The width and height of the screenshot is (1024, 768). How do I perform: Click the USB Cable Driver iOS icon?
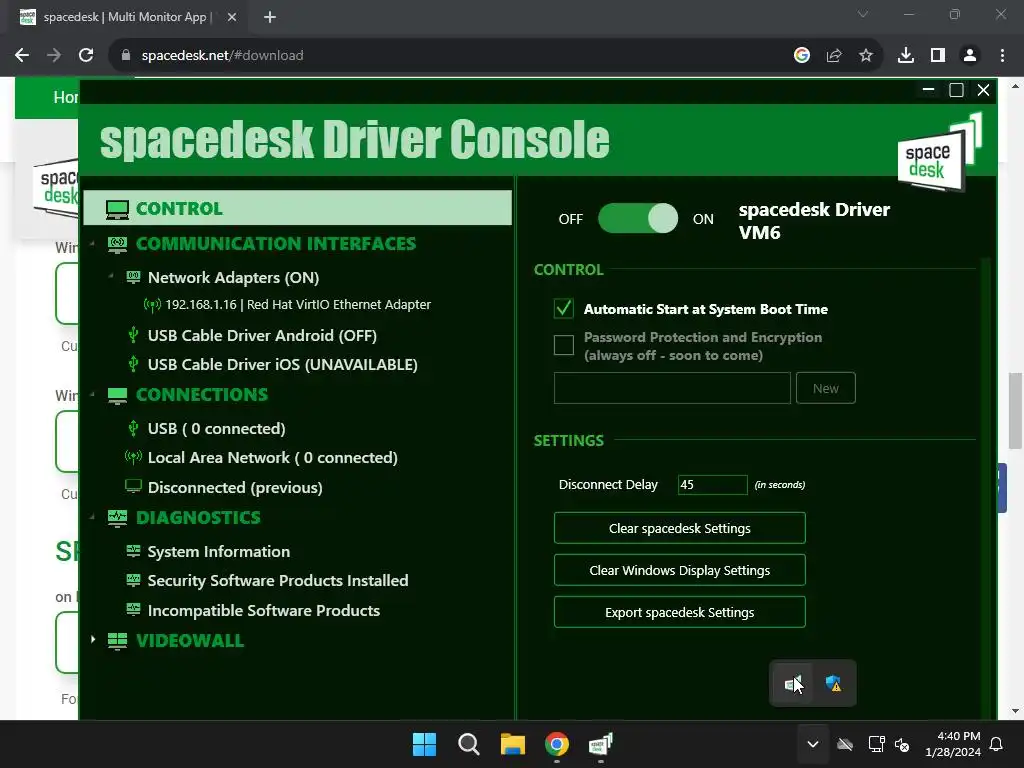[133, 364]
